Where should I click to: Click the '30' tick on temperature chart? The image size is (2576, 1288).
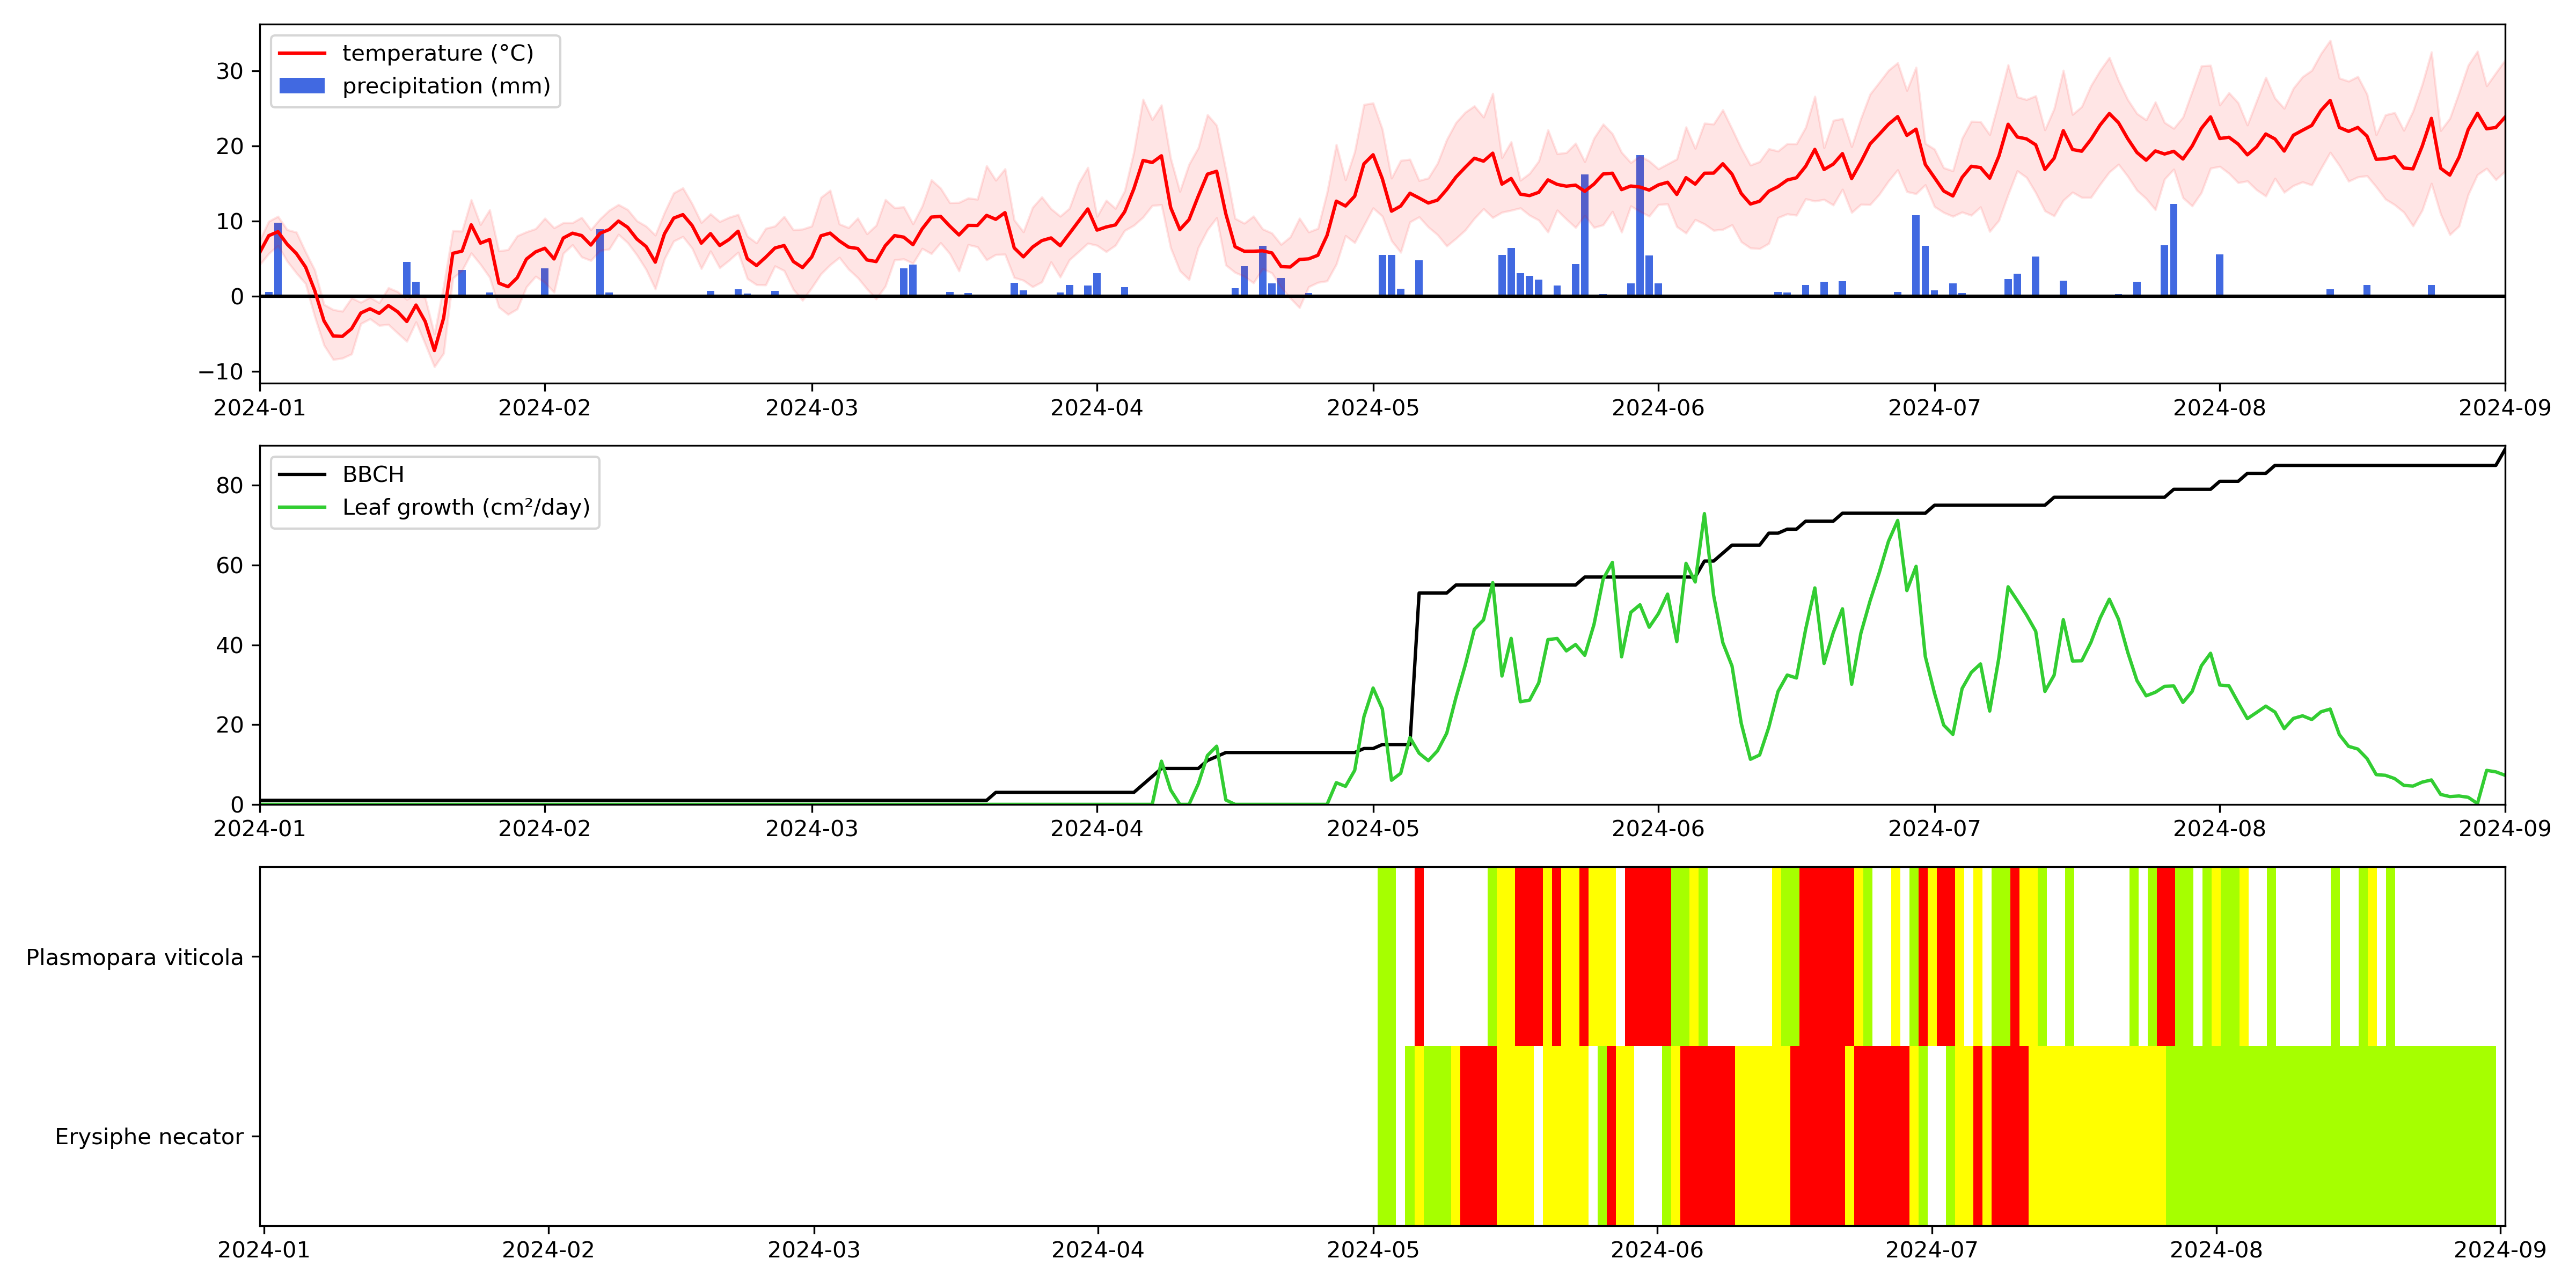click(230, 71)
